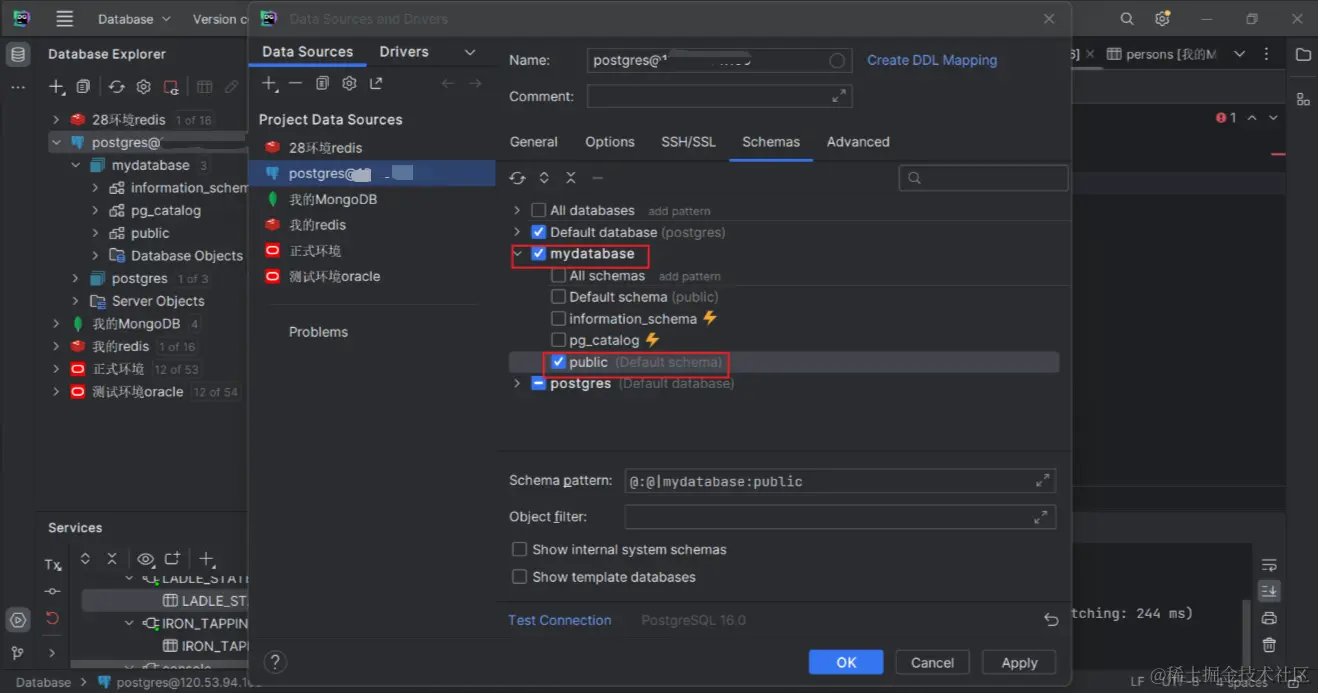The image size is (1318, 693).
Task: Open dropdown arrow next to Drivers tab
Action: pyautogui.click(x=470, y=52)
